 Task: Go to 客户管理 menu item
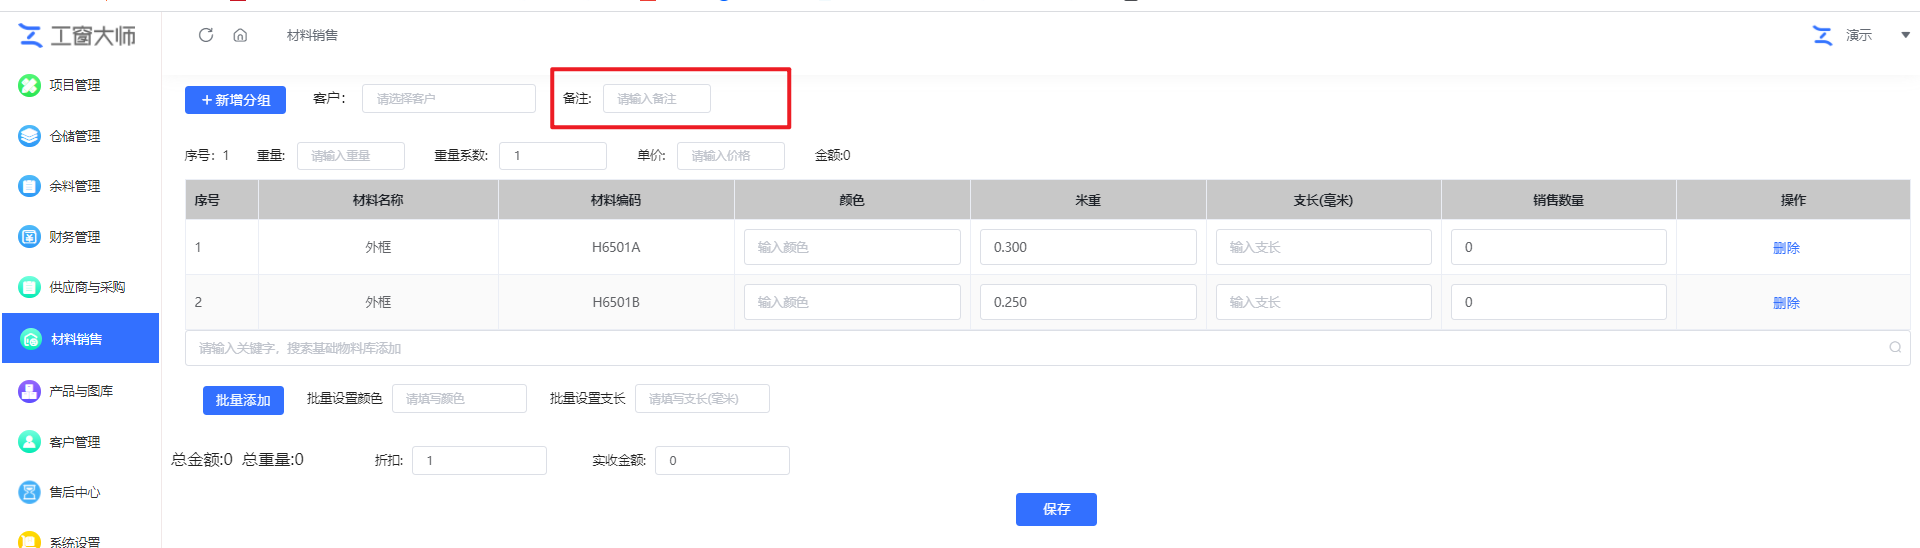click(x=75, y=442)
